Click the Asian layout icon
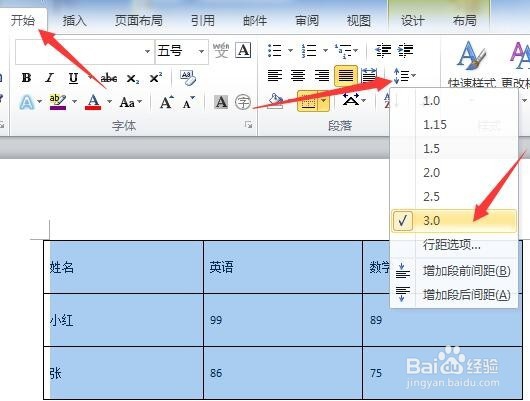Image resolution: width=530 pixels, height=401 pixels. (351, 100)
